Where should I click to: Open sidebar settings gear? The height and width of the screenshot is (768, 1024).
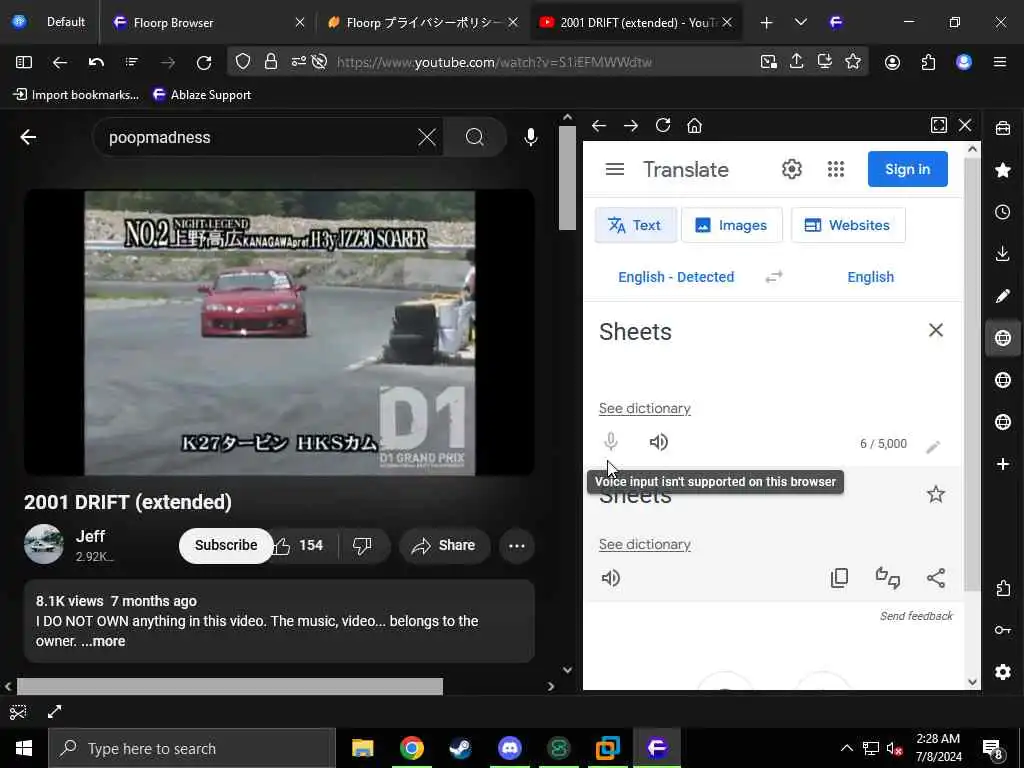[x=1002, y=672]
